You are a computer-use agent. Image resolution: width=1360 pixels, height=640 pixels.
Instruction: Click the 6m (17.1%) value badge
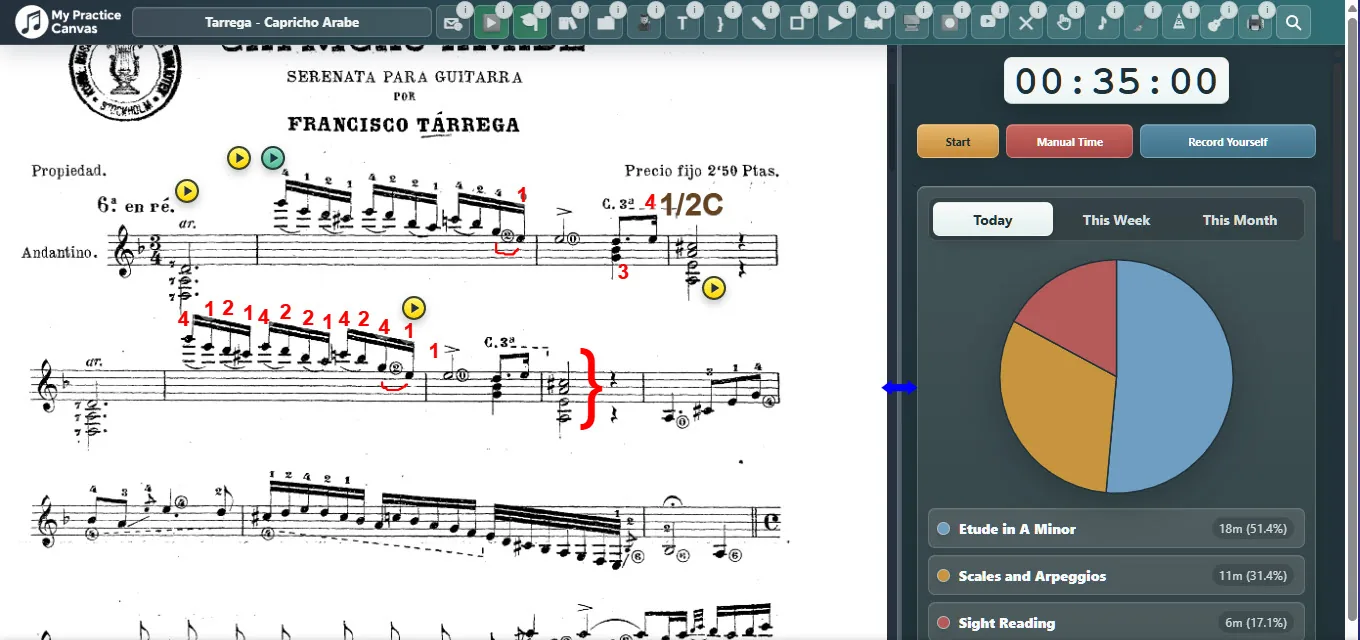[1255, 622]
